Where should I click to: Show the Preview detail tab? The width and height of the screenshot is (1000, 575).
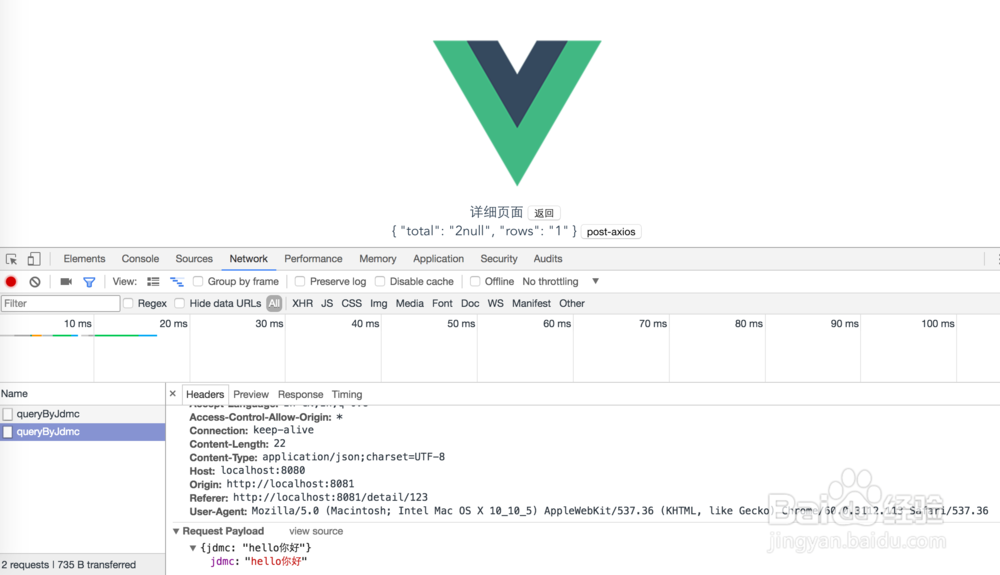[x=251, y=395]
